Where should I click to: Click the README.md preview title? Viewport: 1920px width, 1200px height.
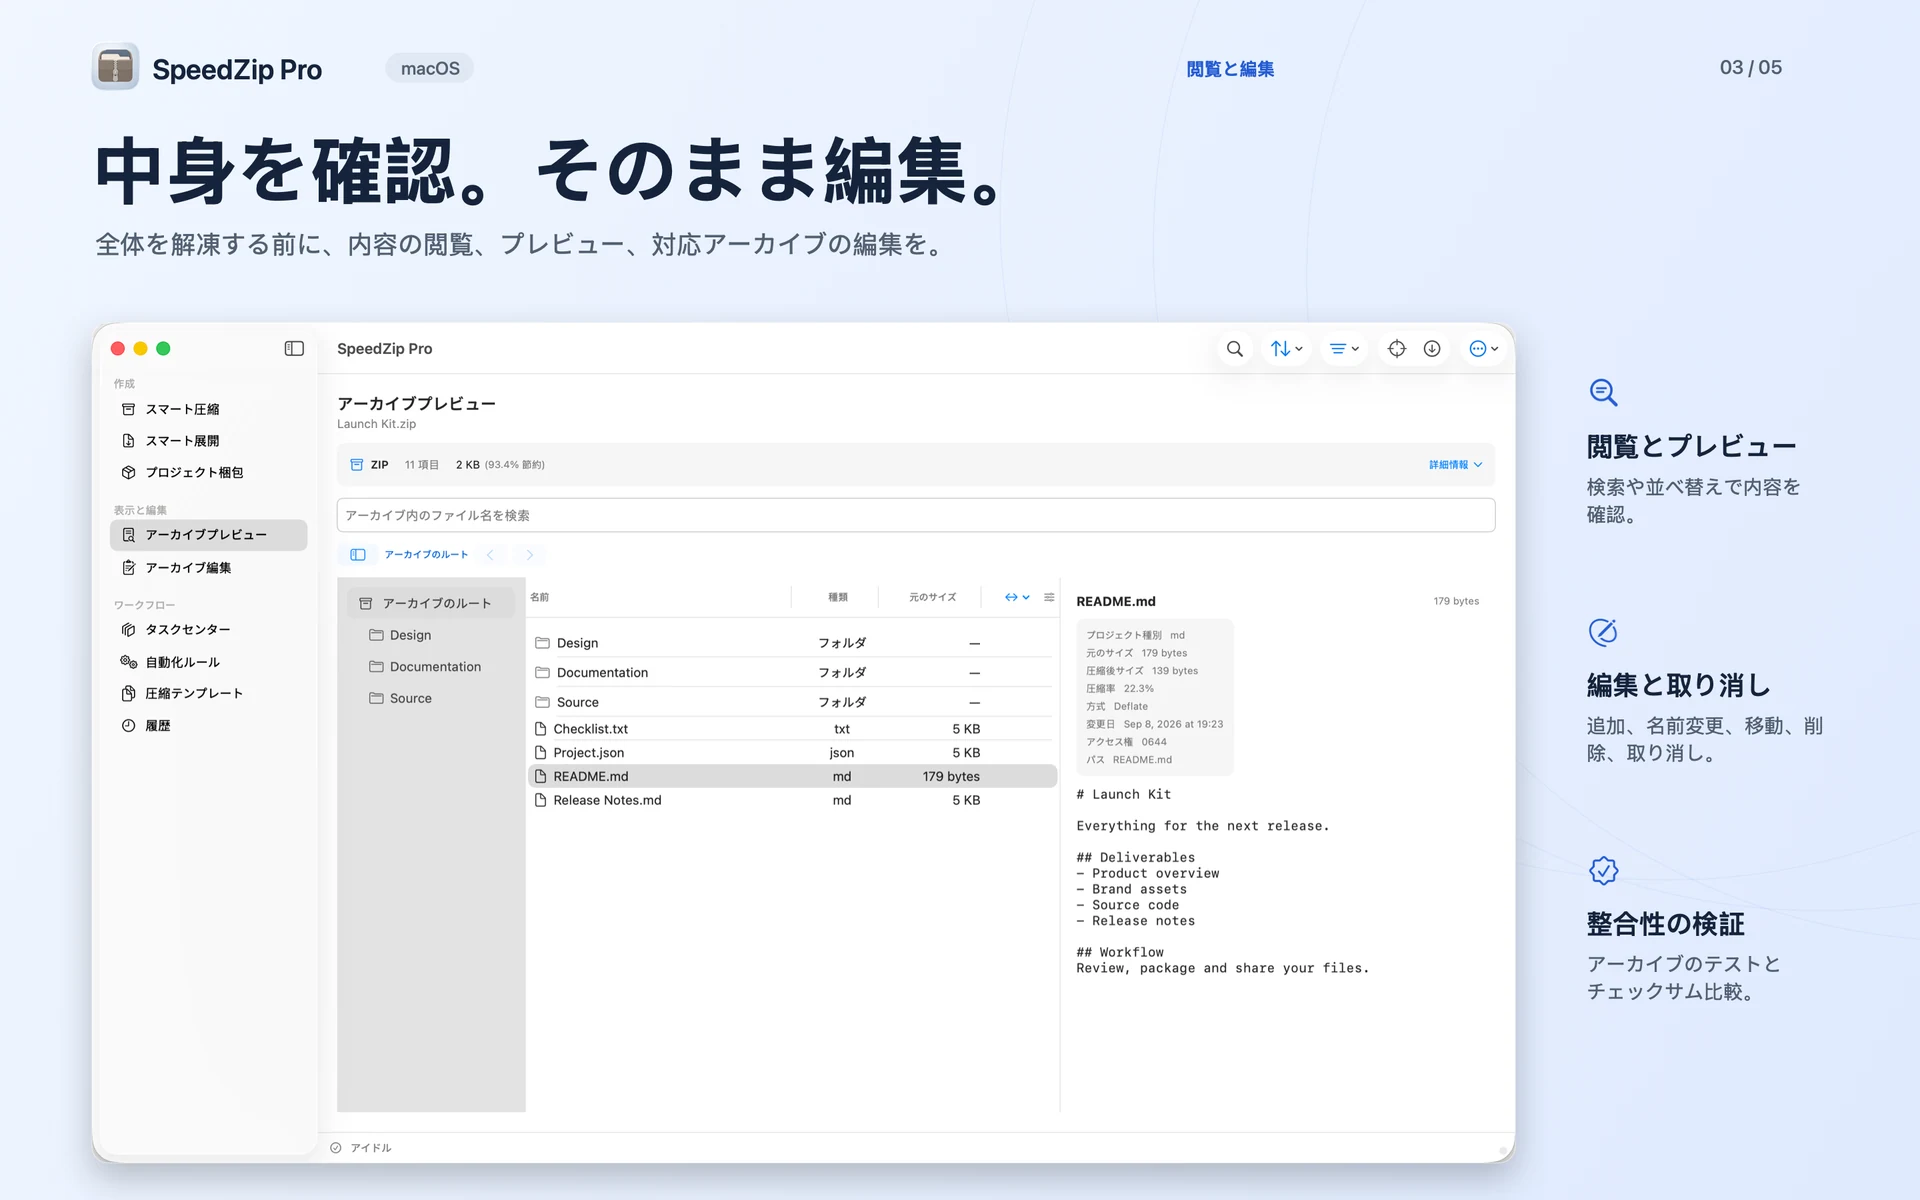(1116, 601)
